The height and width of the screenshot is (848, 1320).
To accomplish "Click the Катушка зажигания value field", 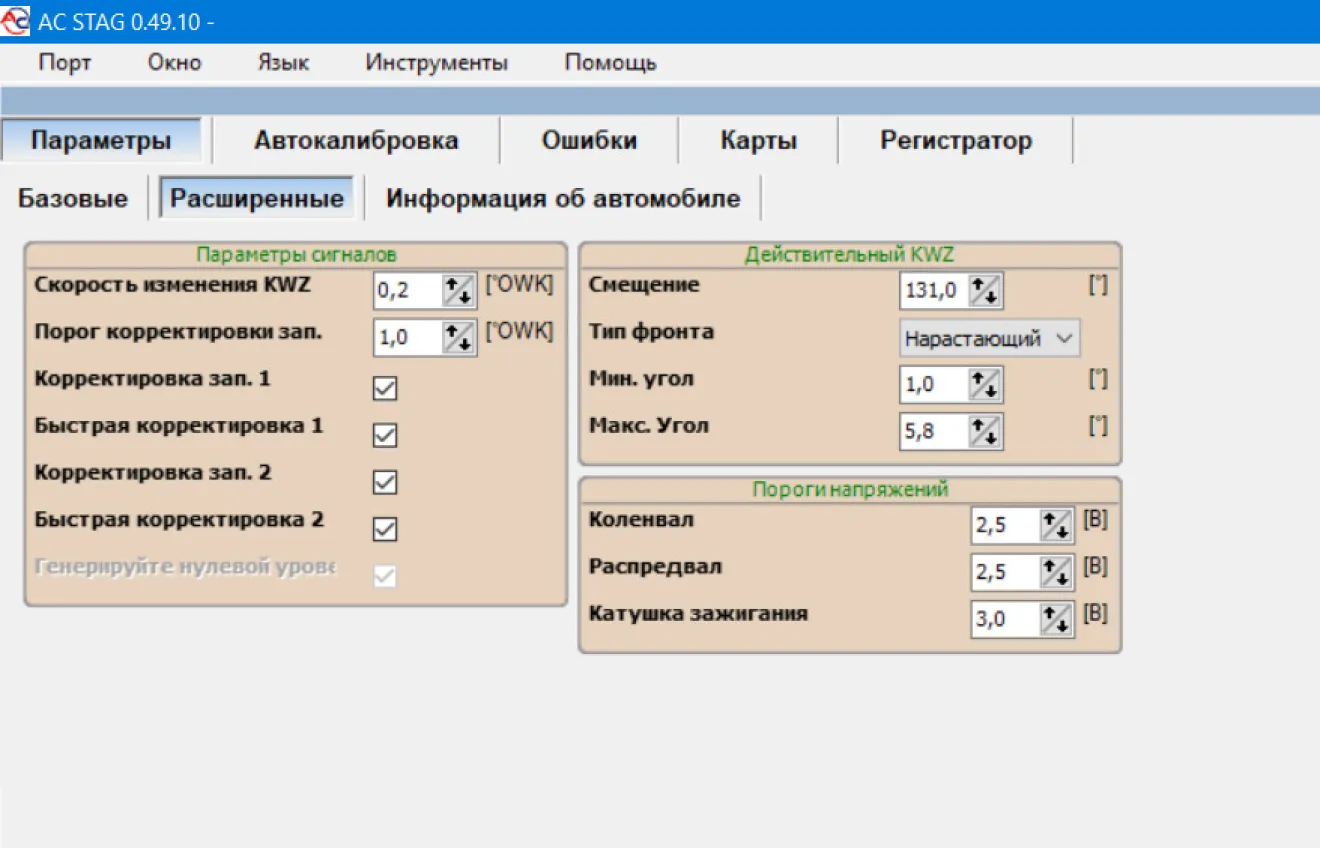I will (1006, 619).
